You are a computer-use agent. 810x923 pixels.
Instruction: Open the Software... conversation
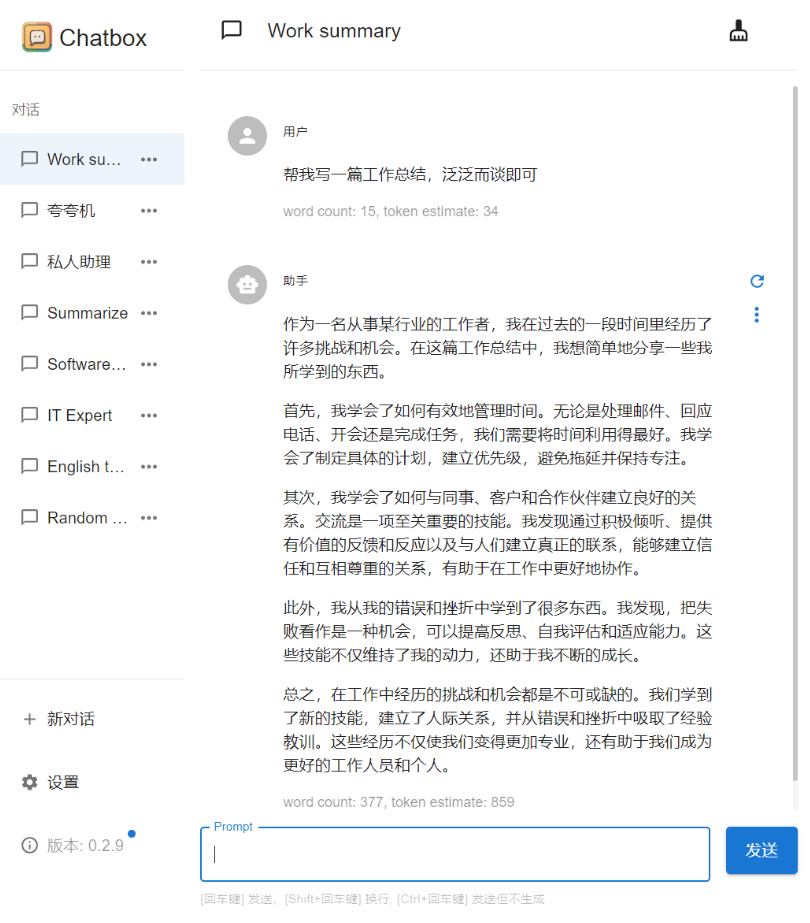point(92,364)
